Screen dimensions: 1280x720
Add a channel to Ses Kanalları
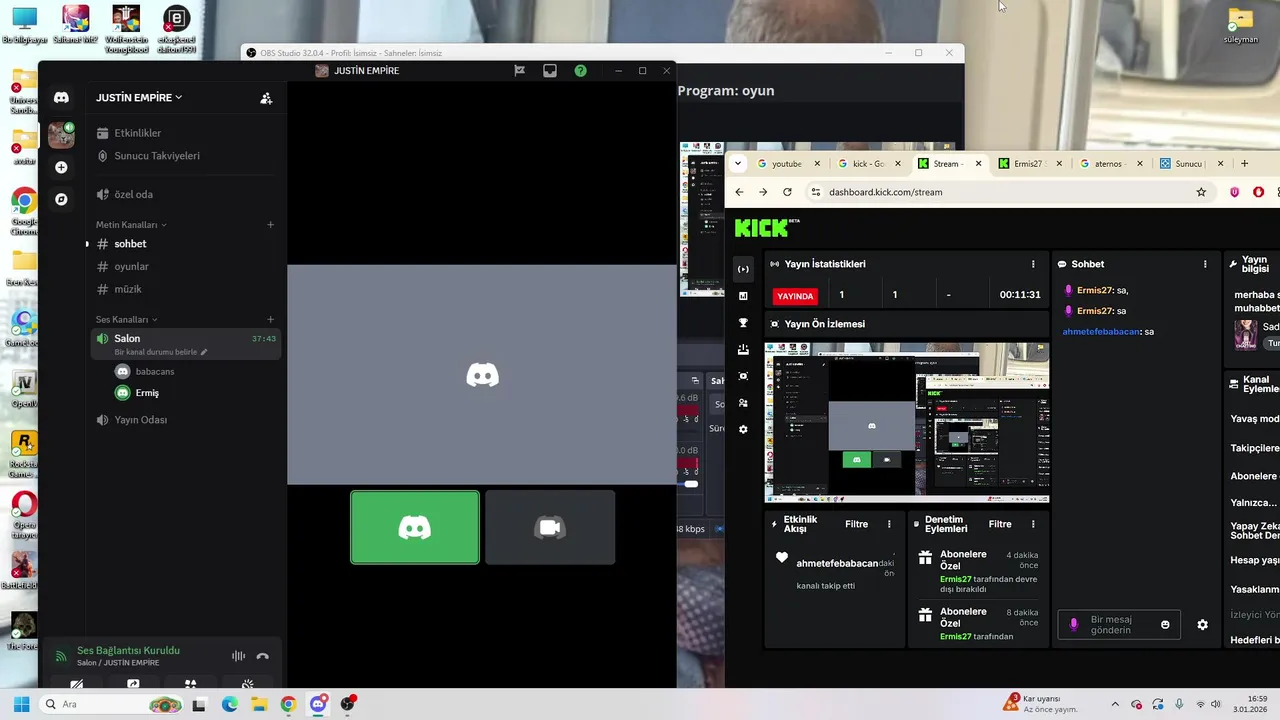tap(270, 320)
